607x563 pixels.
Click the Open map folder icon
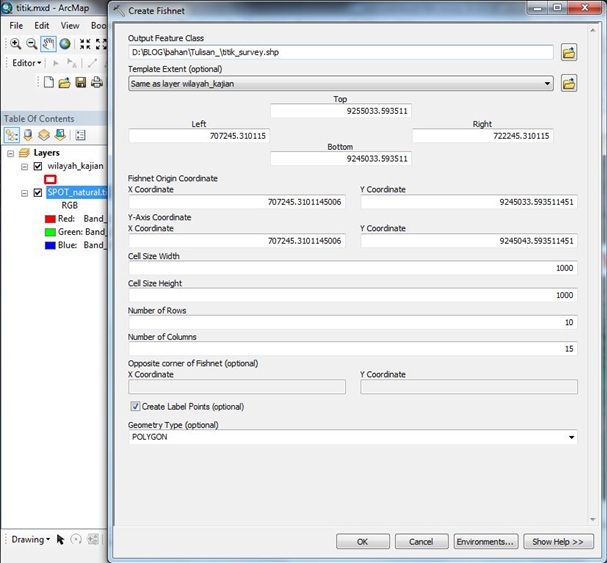click(65, 82)
